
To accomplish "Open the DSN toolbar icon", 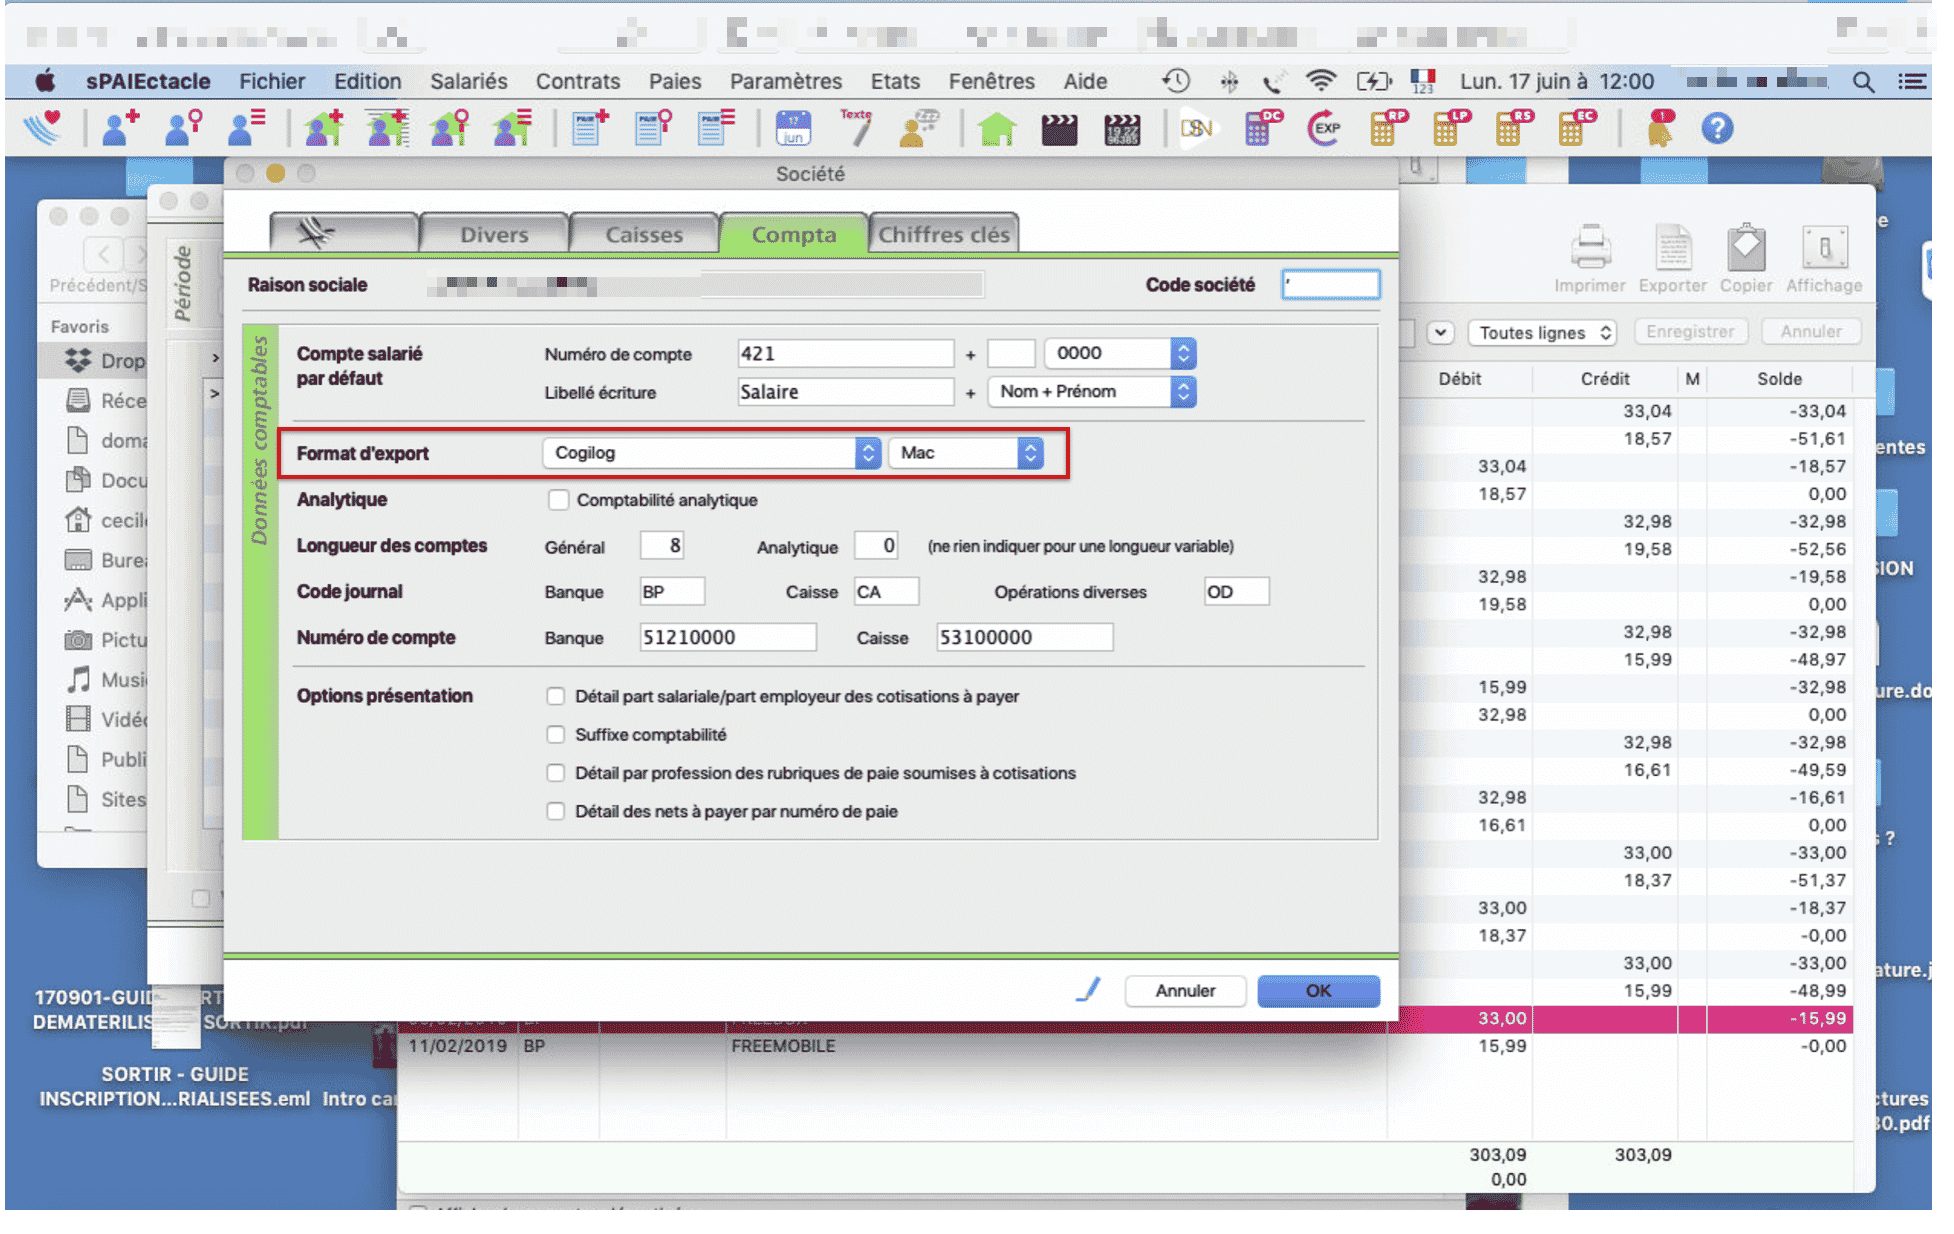I will point(1197,128).
